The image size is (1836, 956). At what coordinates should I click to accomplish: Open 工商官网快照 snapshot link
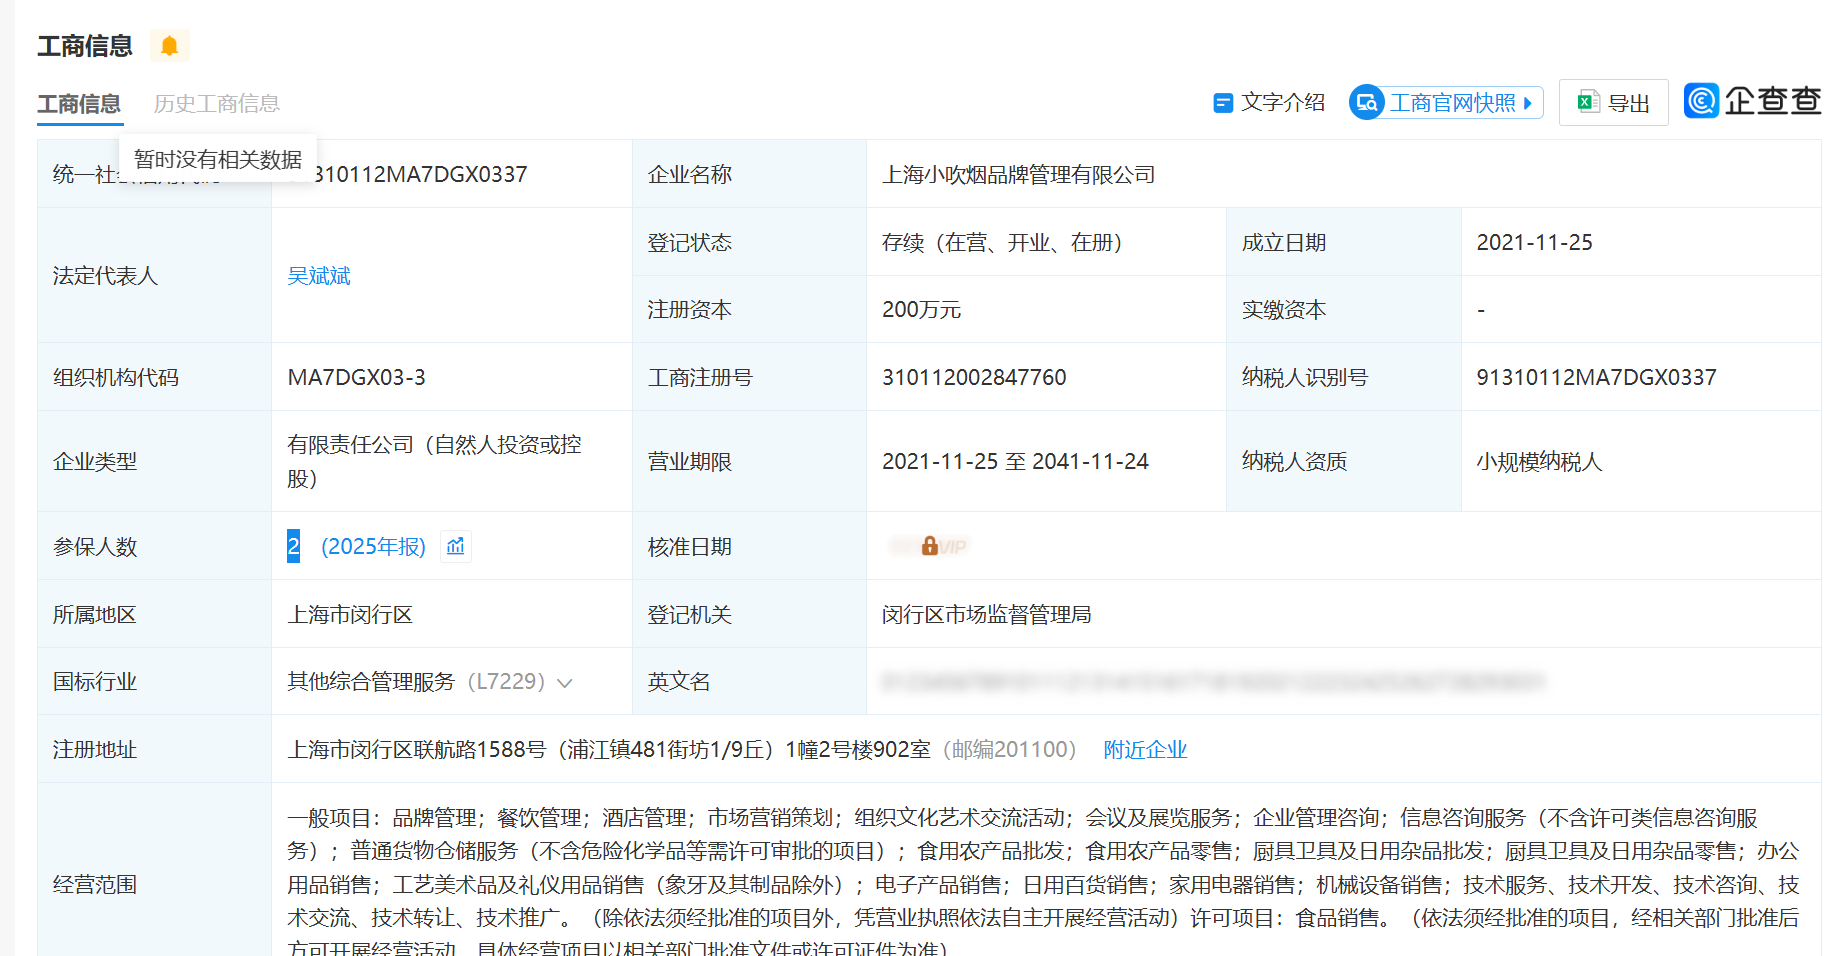[x=1446, y=103]
